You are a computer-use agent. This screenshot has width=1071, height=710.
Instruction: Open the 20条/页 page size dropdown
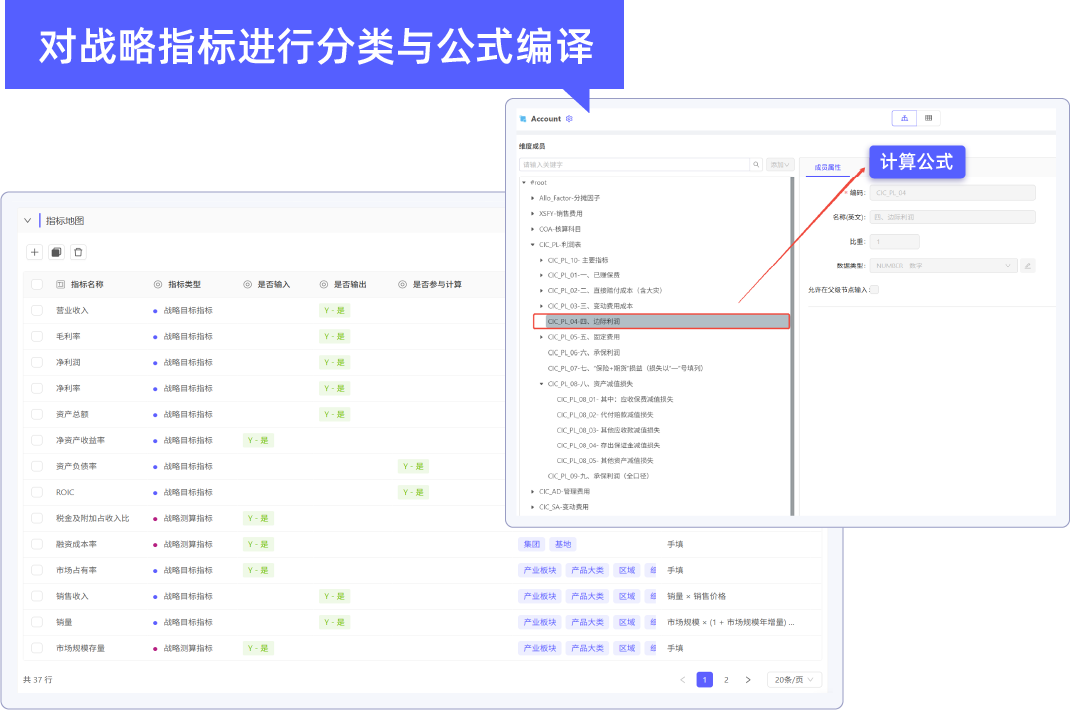794,680
